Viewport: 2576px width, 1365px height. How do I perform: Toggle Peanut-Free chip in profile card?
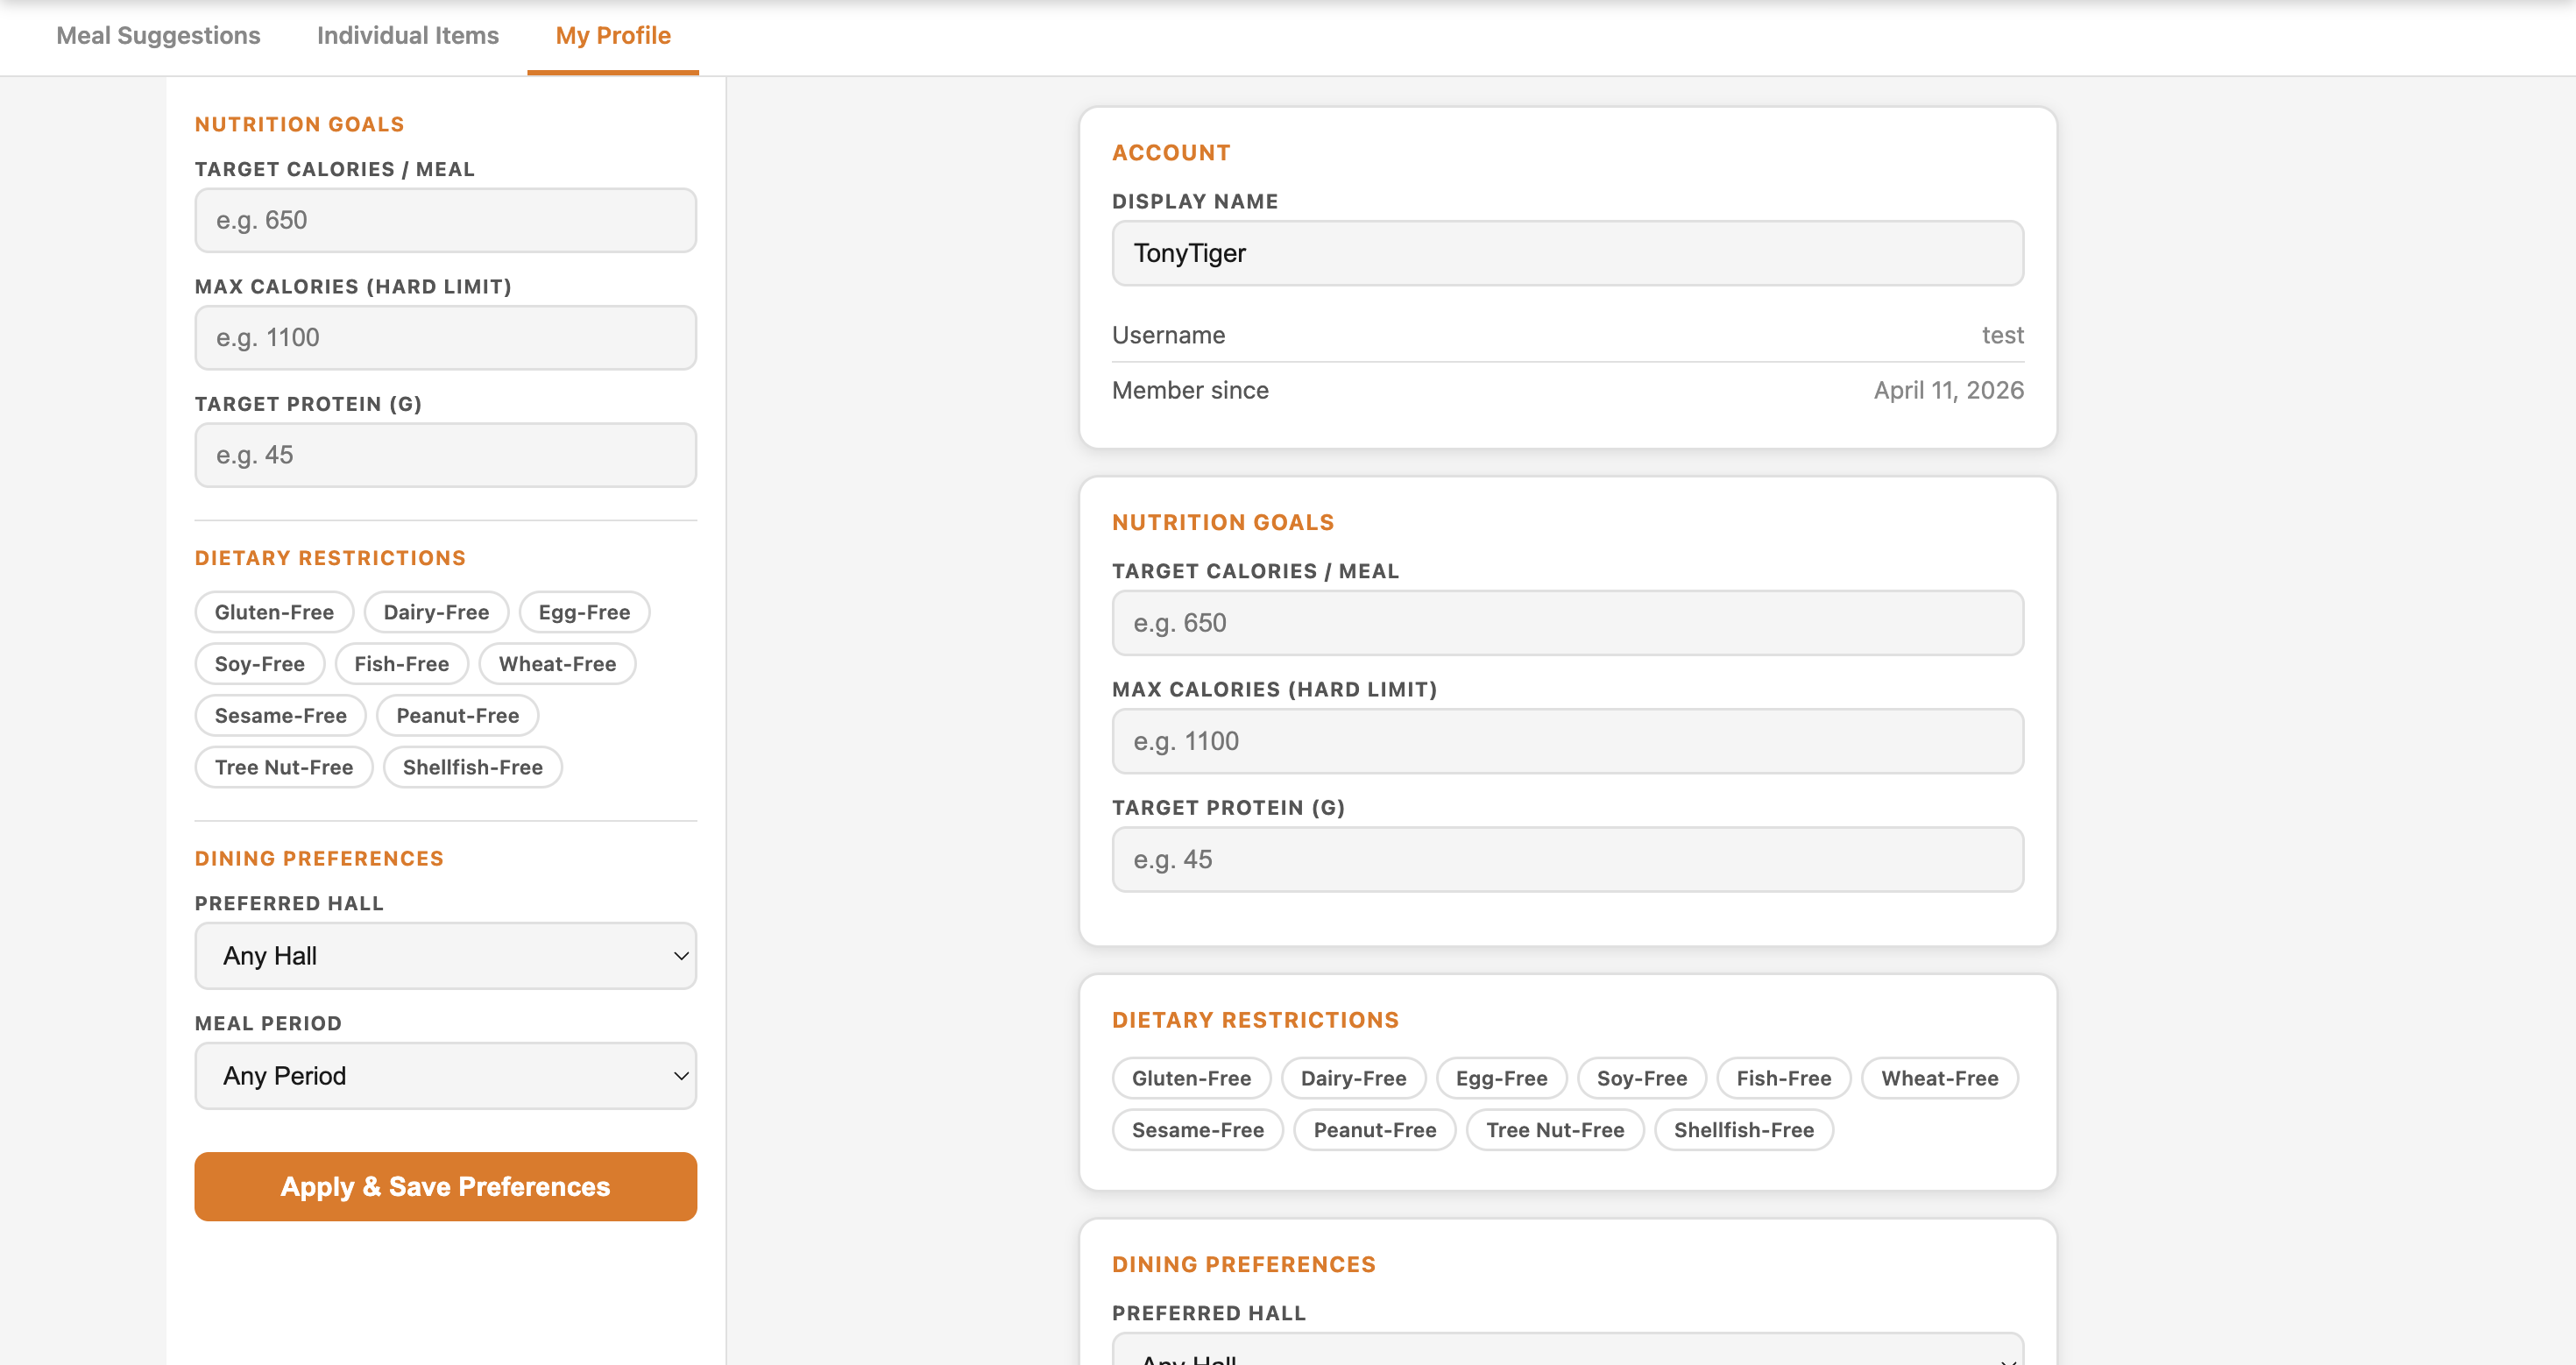[1374, 1130]
